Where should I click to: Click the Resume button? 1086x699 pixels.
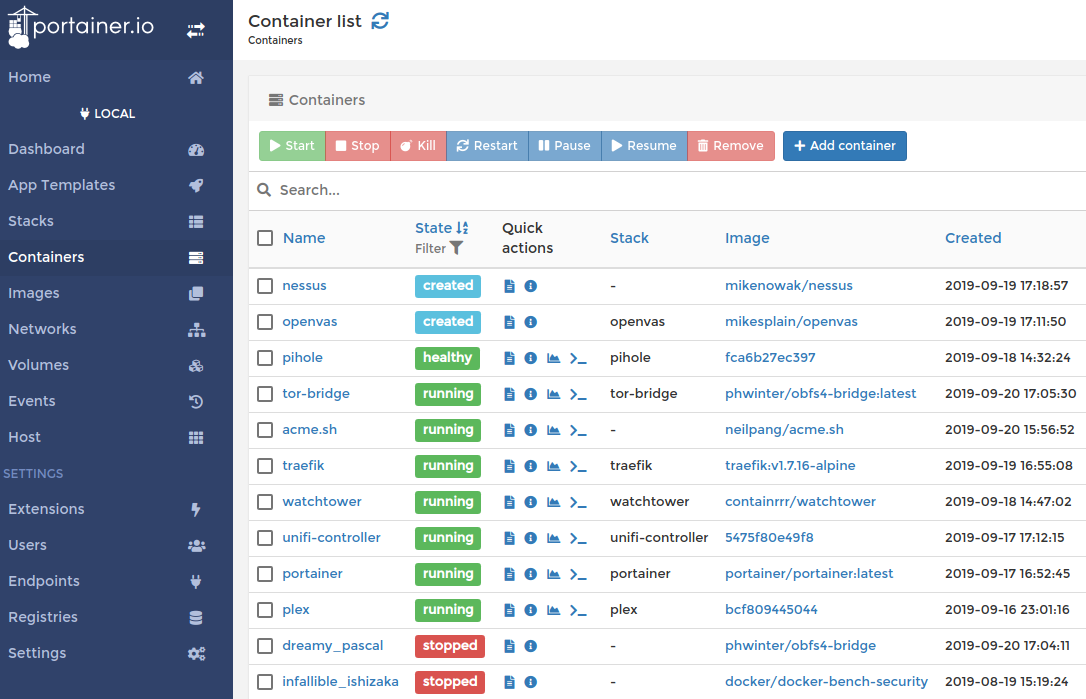[x=644, y=146]
